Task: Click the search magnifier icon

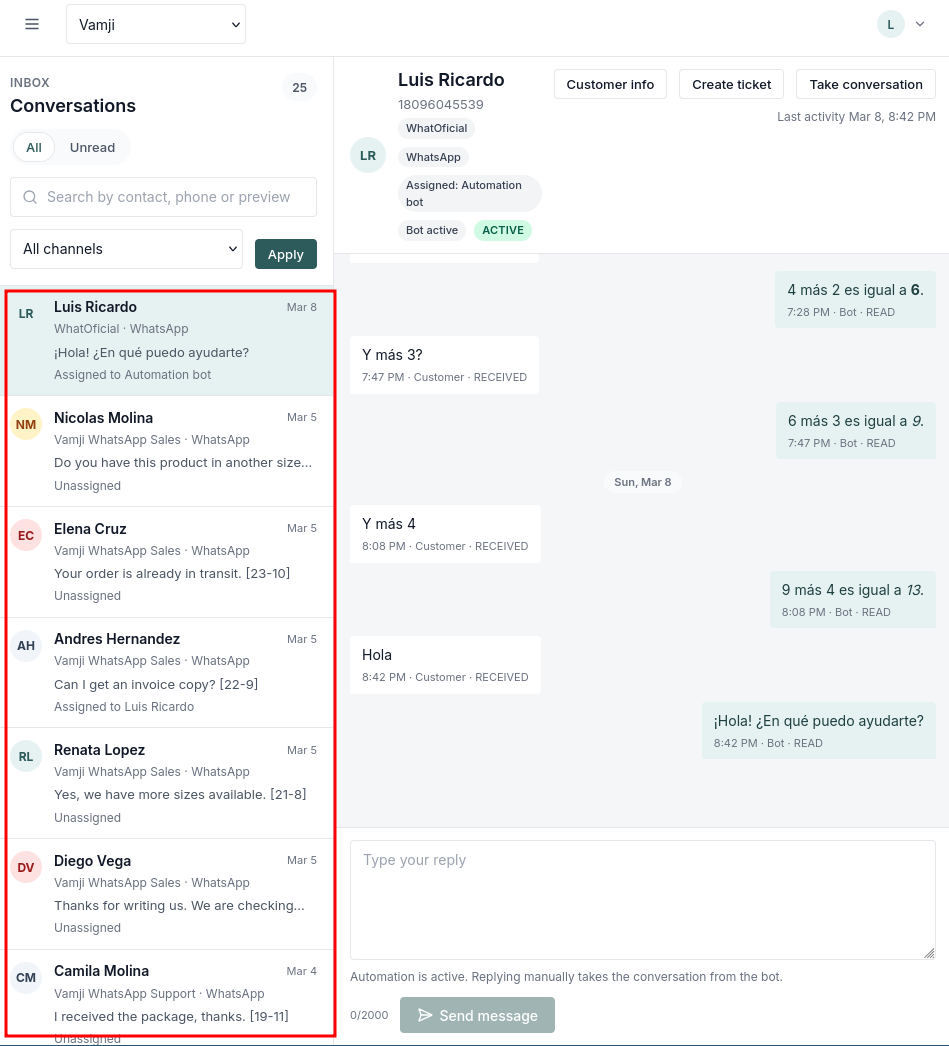Action: [x=30, y=197]
